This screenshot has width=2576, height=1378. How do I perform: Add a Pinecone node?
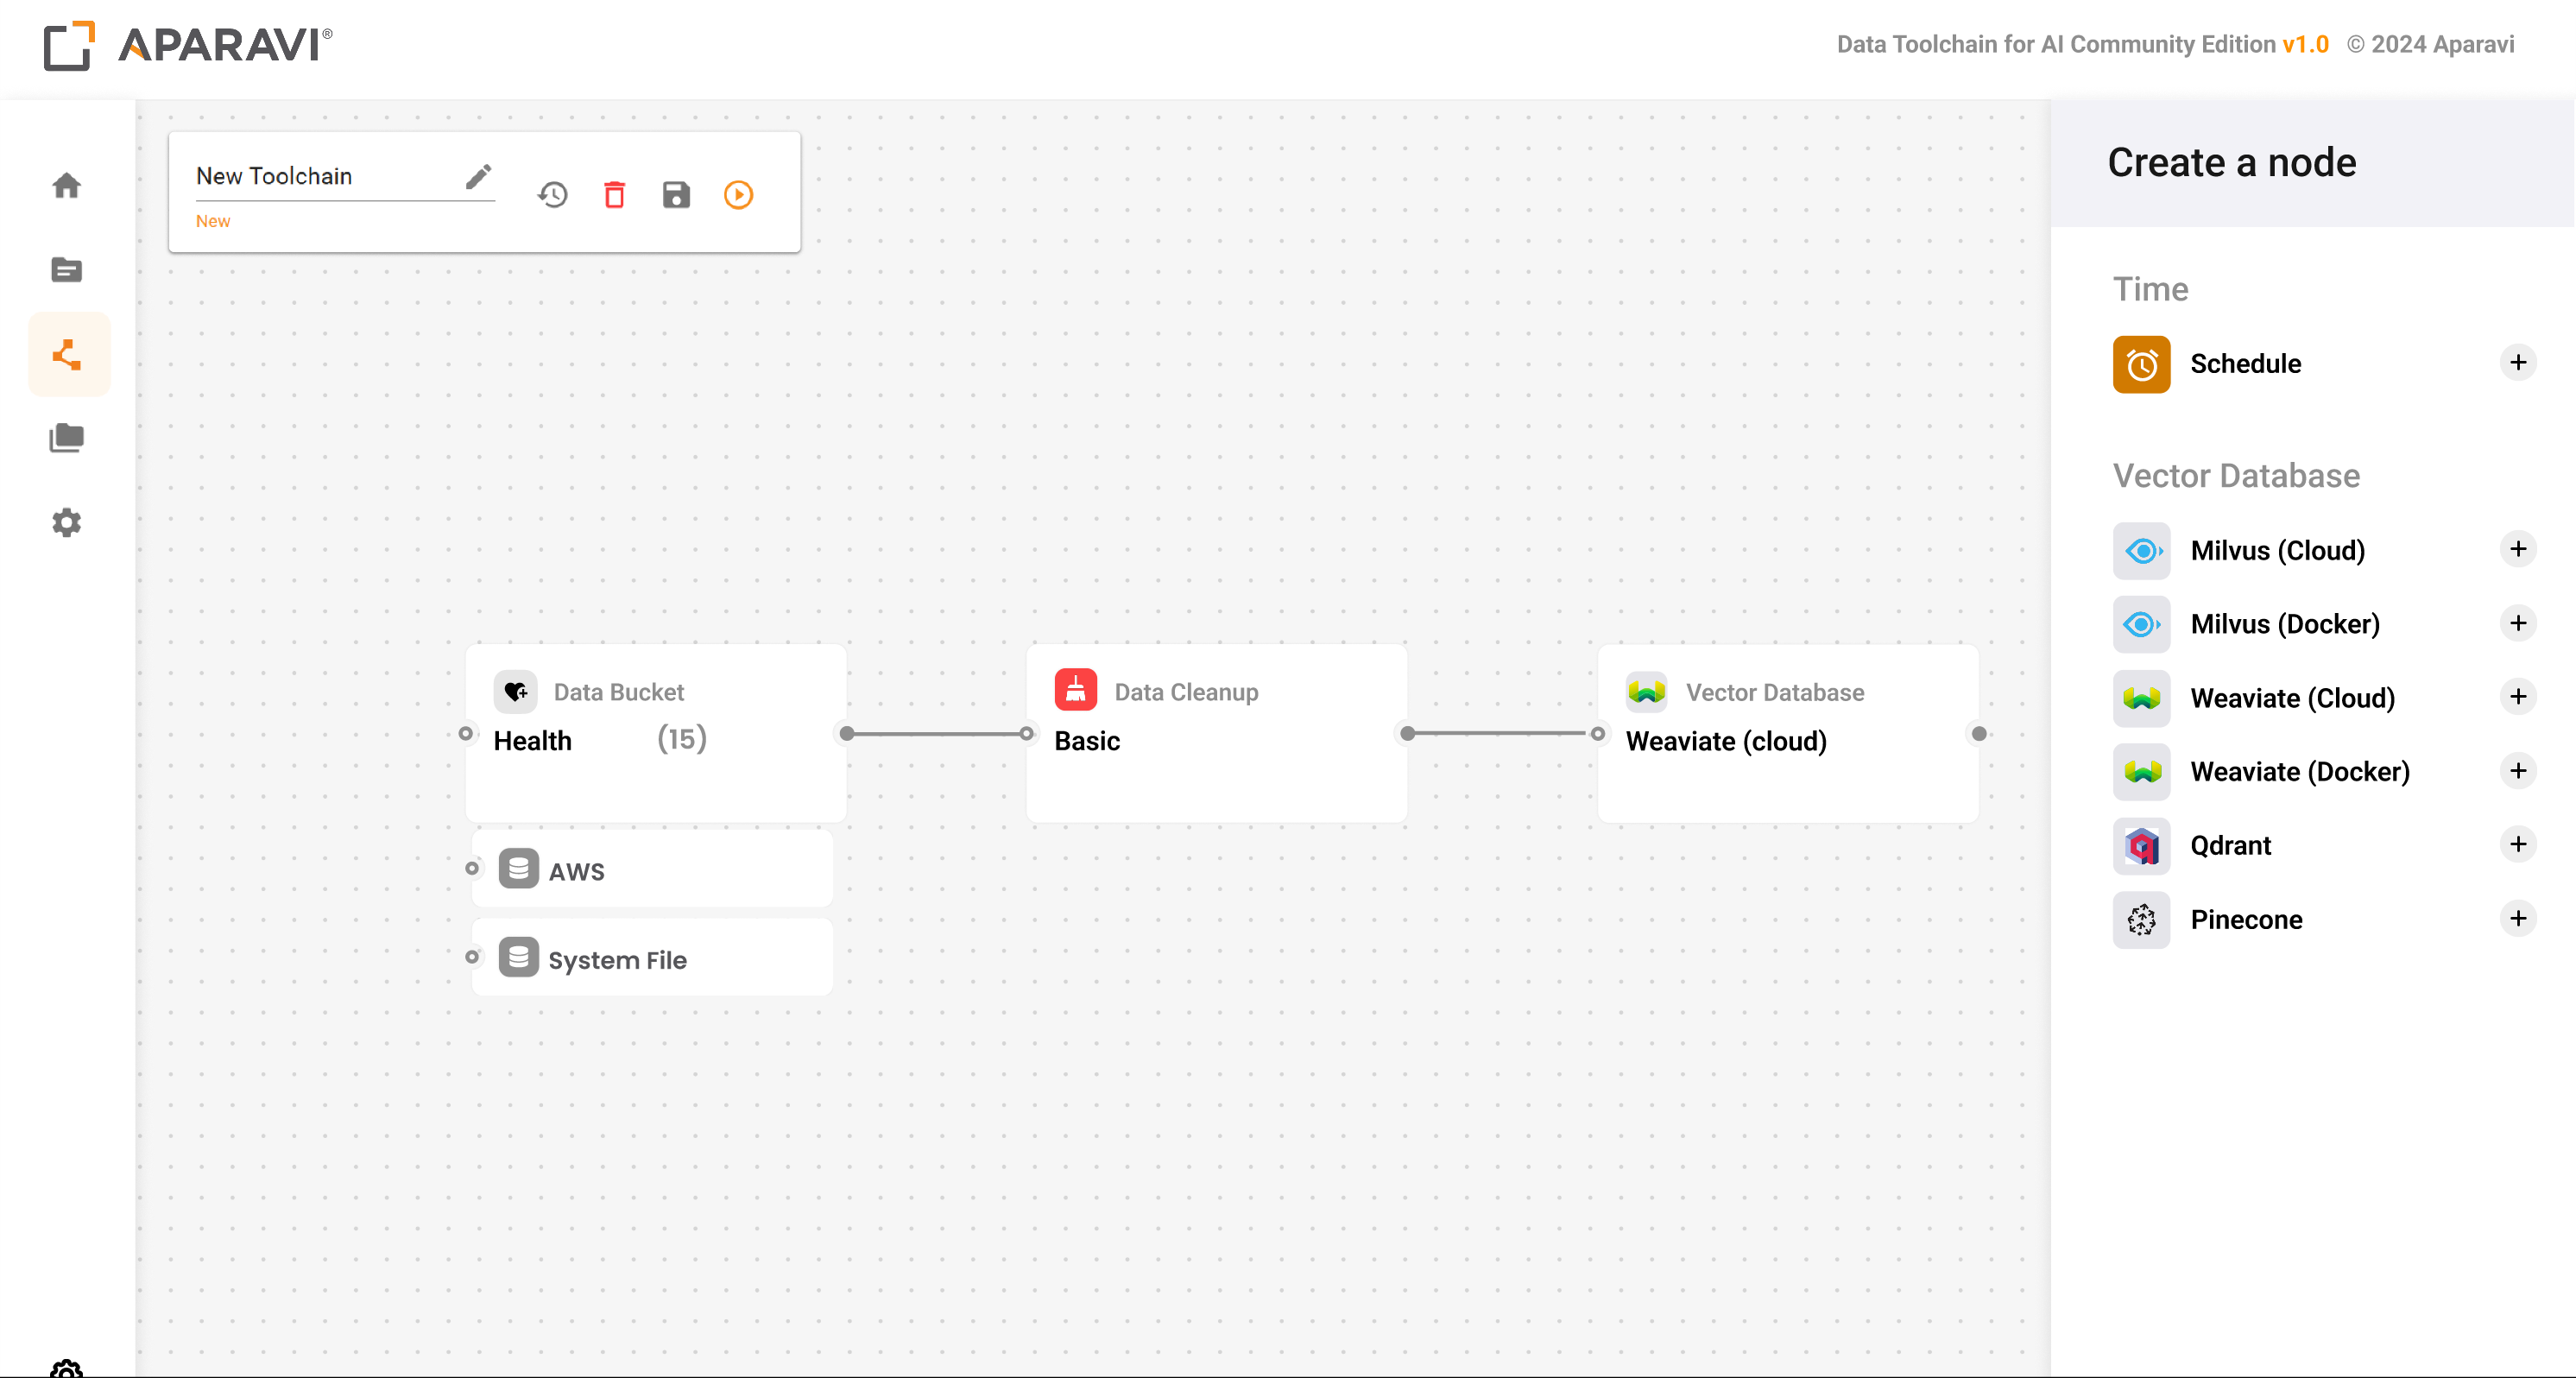click(x=2518, y=919)
